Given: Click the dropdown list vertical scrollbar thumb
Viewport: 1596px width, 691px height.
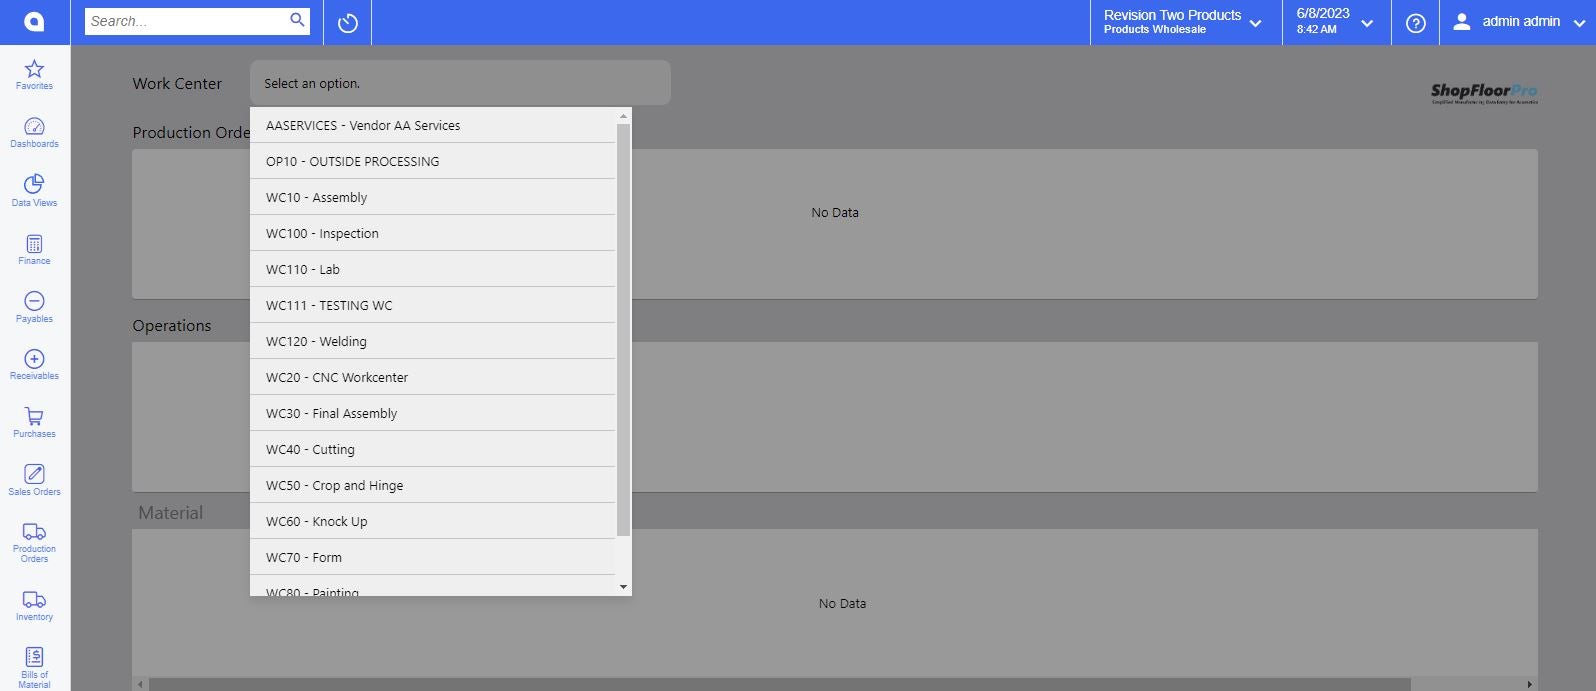Looking at the screenshot, I should (x=624, y=330).
